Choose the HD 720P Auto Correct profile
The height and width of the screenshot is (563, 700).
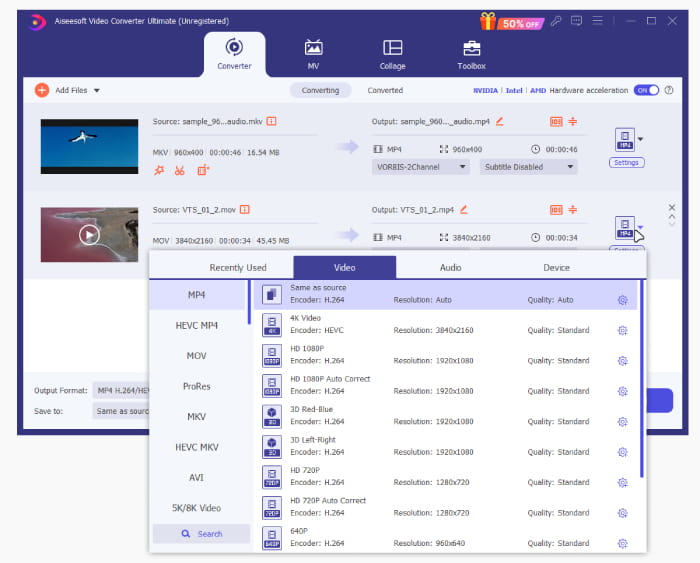(x=445, y=507)
